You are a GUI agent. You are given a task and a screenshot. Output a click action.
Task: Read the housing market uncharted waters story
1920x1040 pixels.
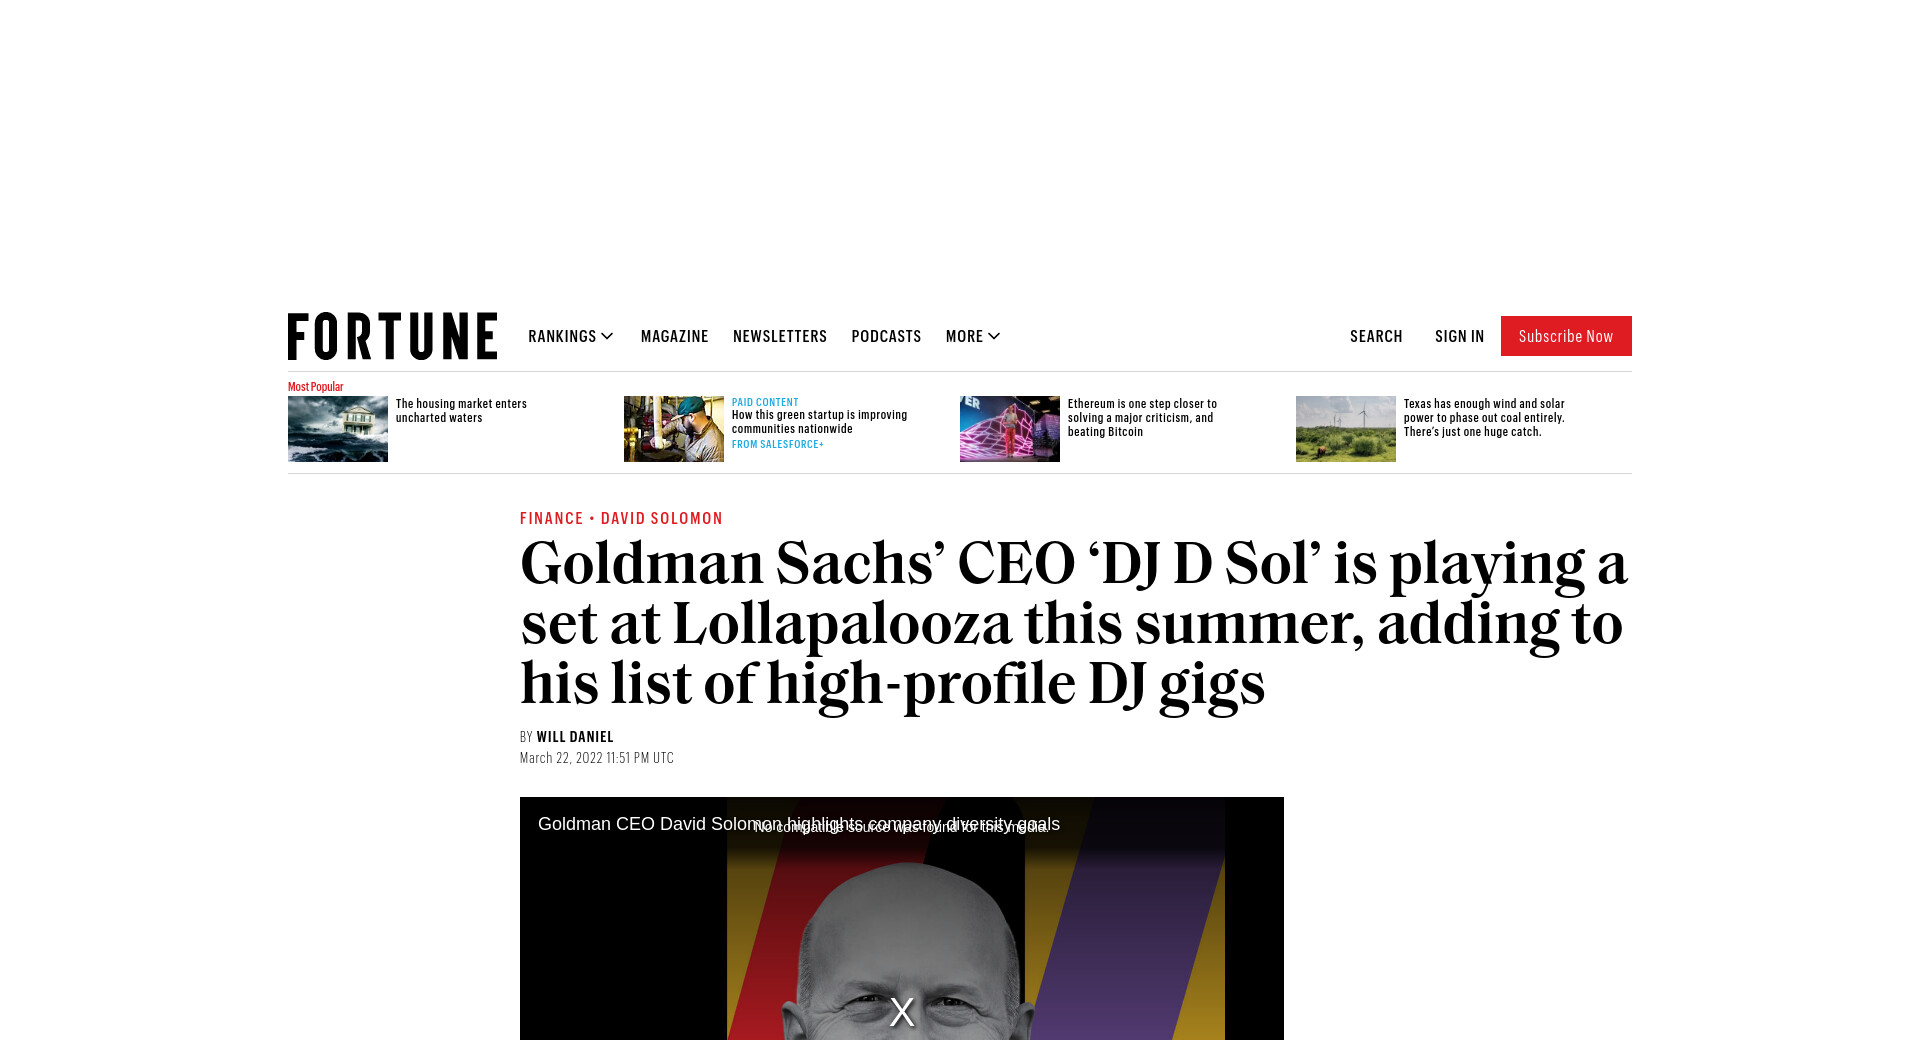(461, 411)
